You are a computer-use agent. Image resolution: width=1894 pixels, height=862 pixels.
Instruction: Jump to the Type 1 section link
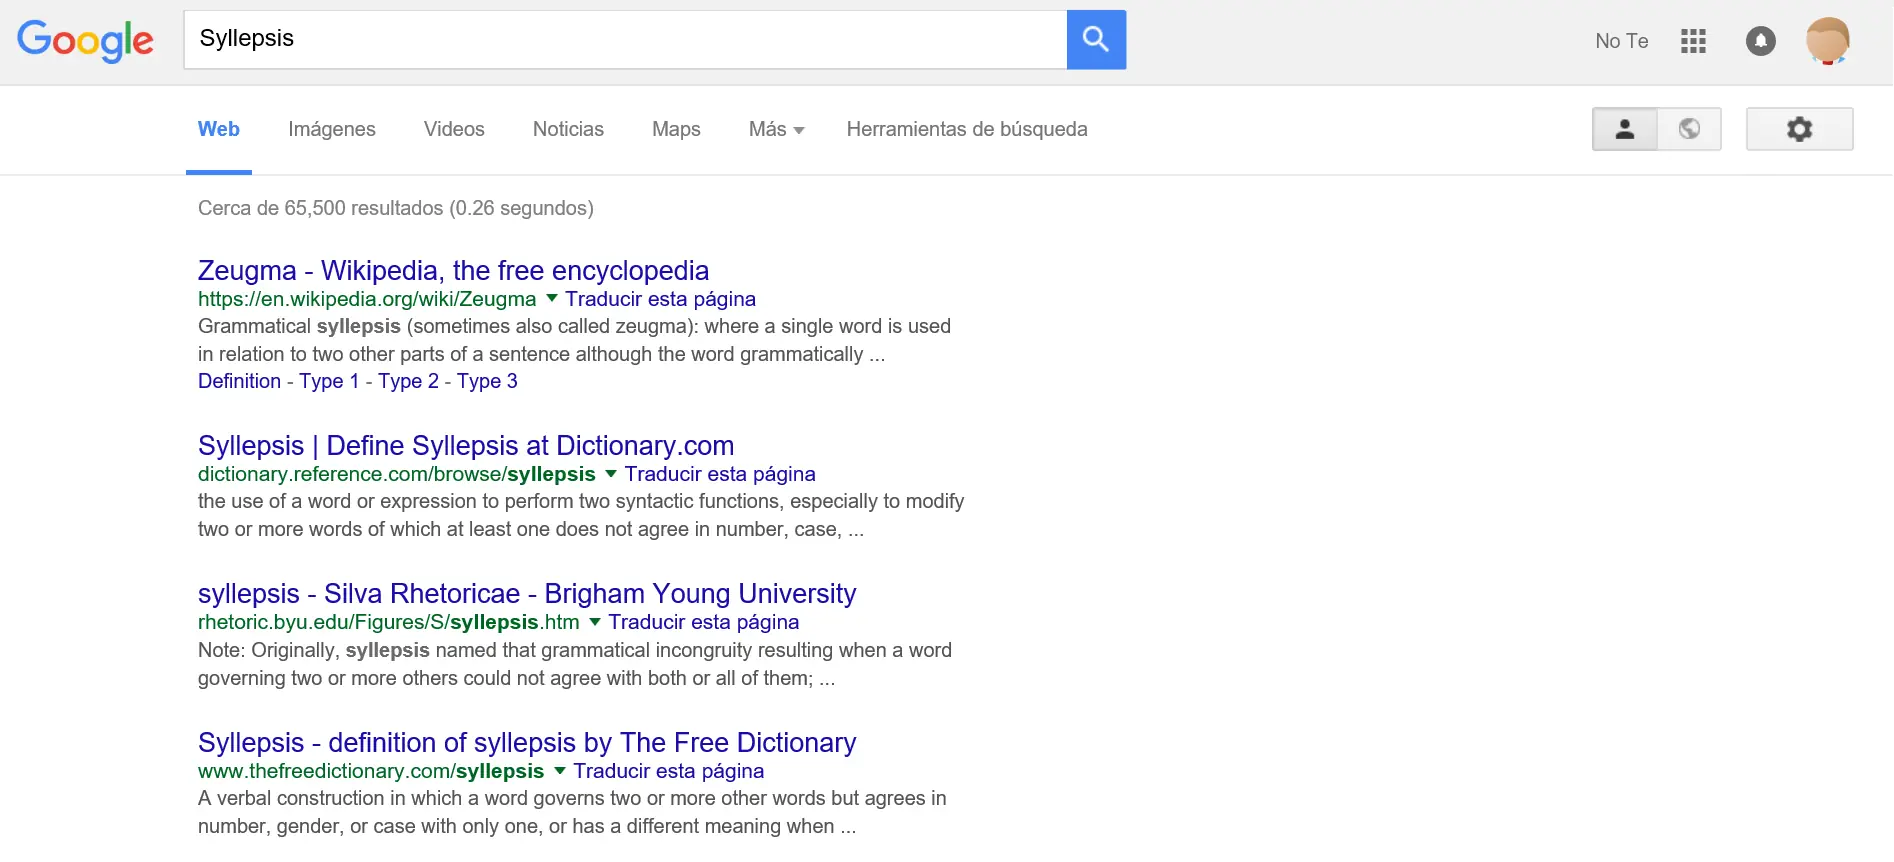[x=329, y=381]
